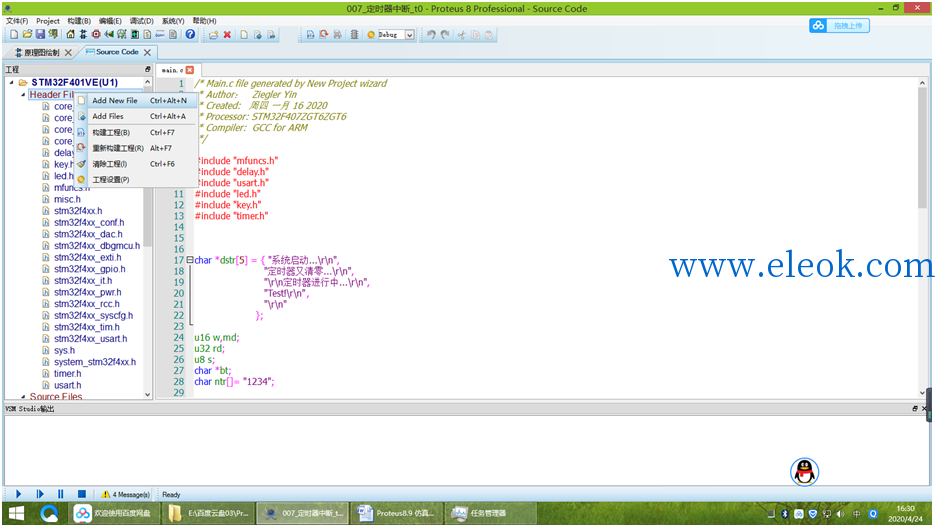The height and width of the screenshot is (527, 935).
Task: Open the 调试(D) menu
Action: click(141, 21)
